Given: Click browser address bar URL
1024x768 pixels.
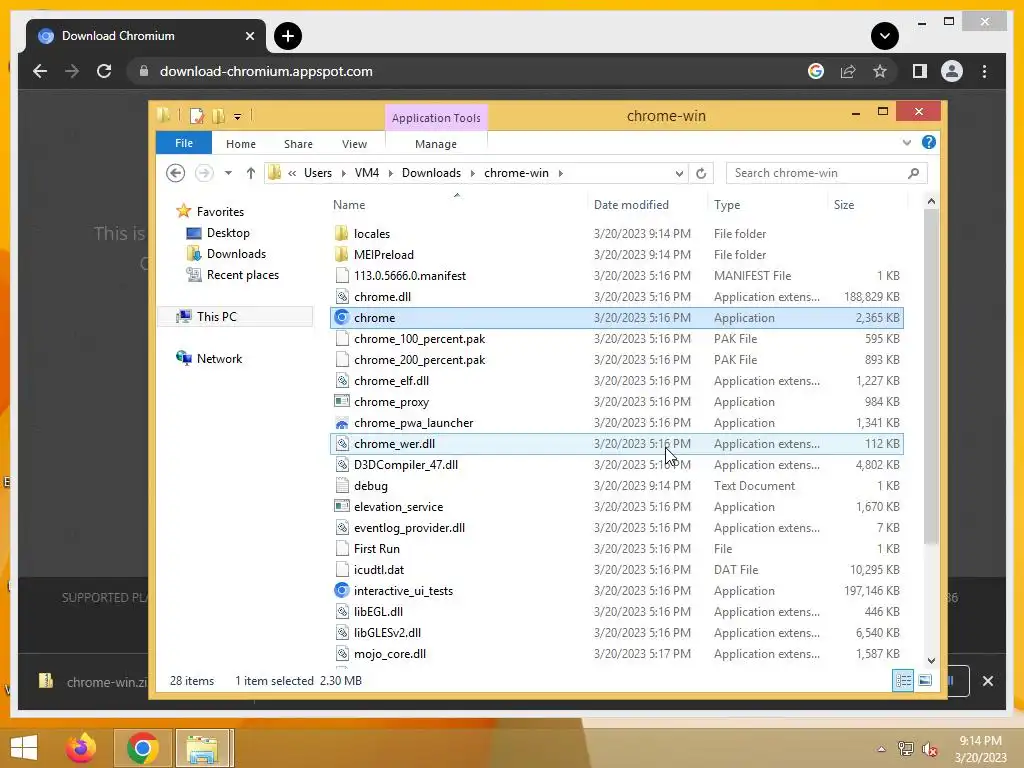Looking at the screenshot, I should 266,71.
